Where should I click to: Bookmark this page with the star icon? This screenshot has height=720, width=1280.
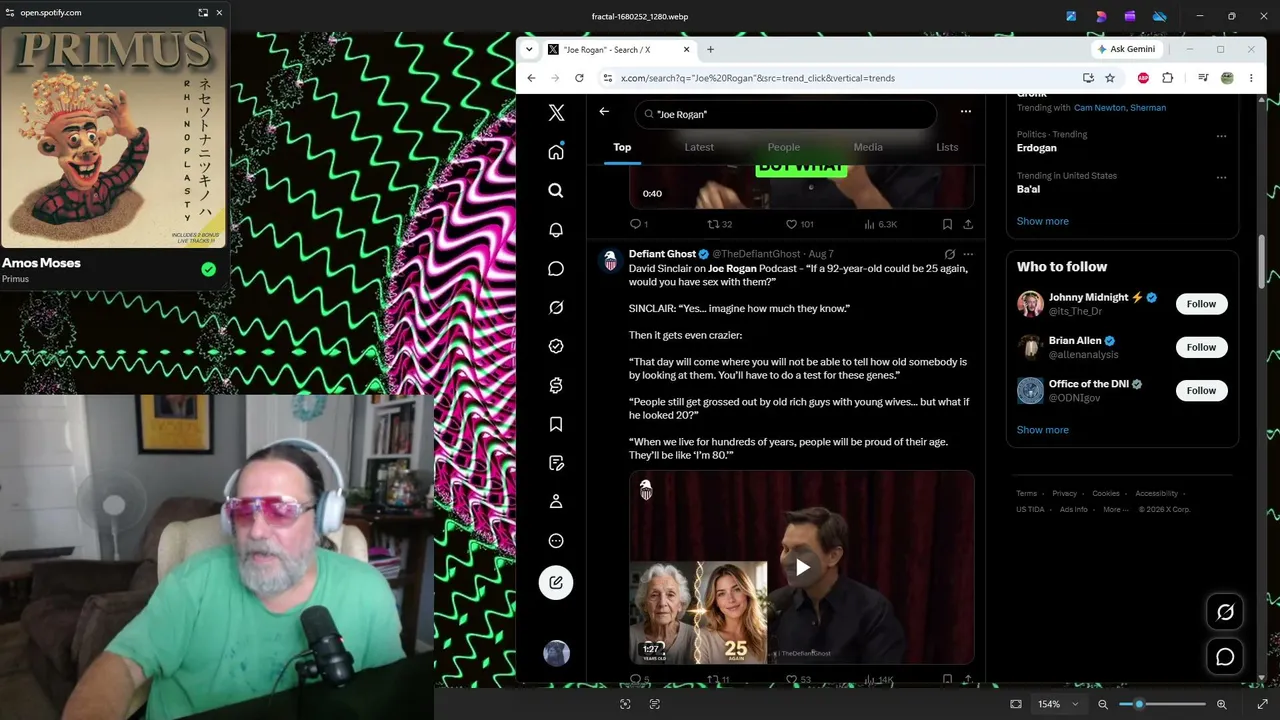(1110, 78)
